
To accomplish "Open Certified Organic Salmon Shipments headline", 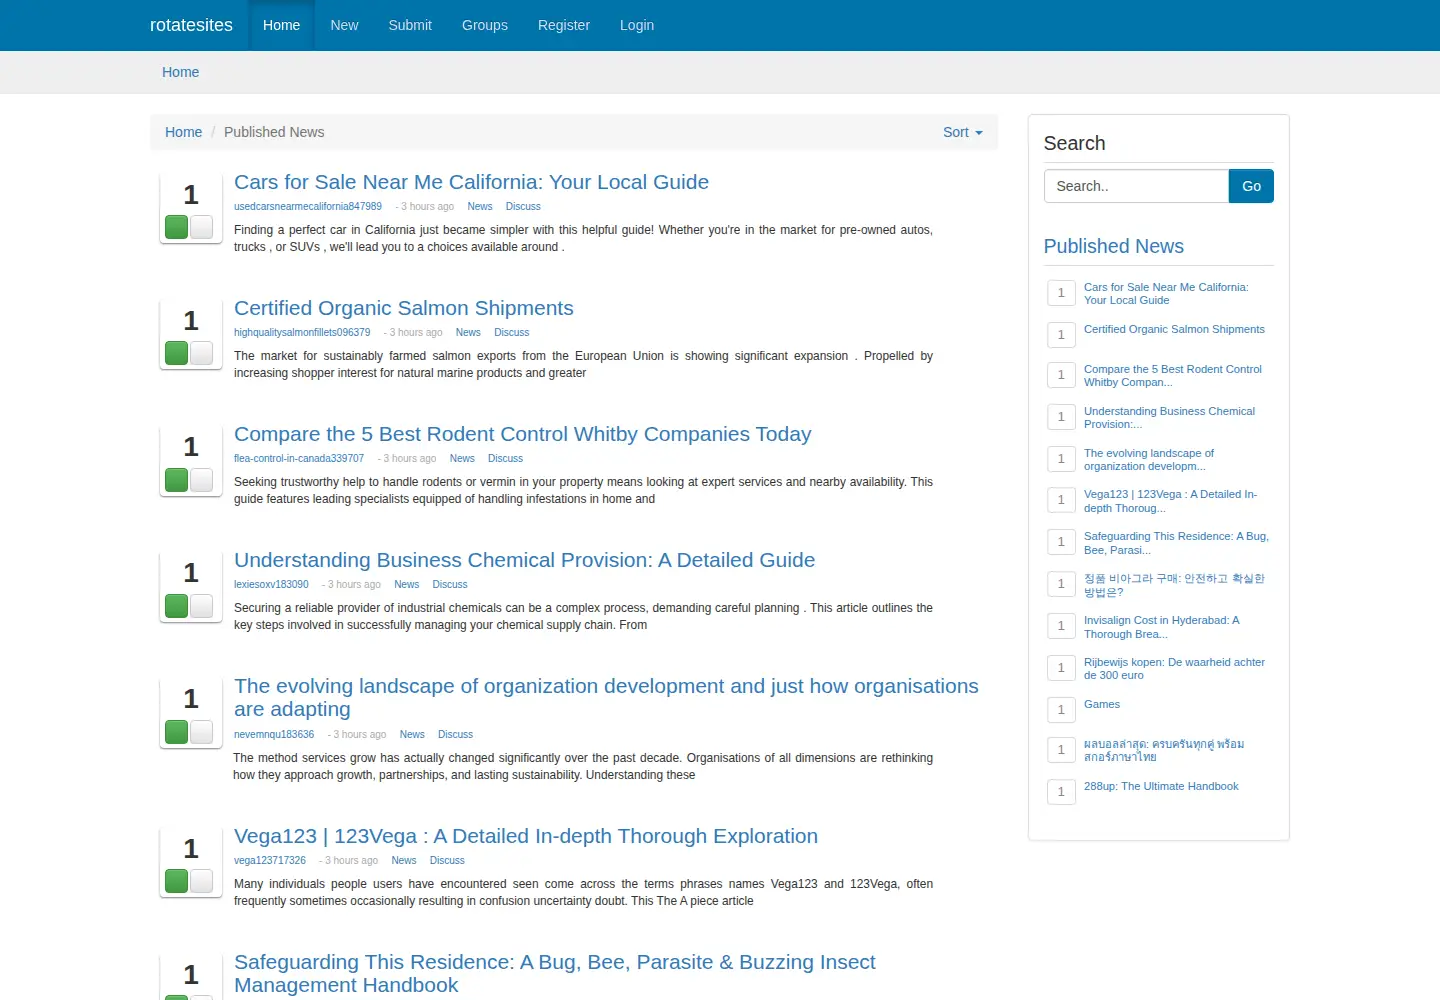I will pos(404,308).
